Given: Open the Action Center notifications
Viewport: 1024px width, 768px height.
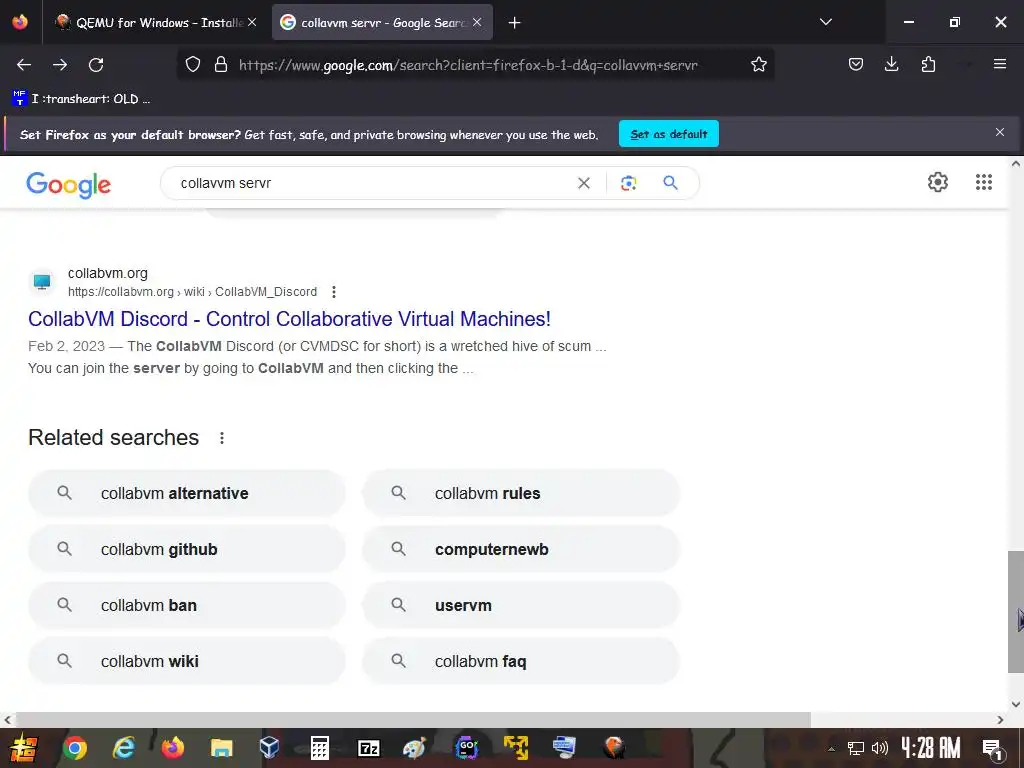Looking at the screenshot, I should [x=992, y=748].
